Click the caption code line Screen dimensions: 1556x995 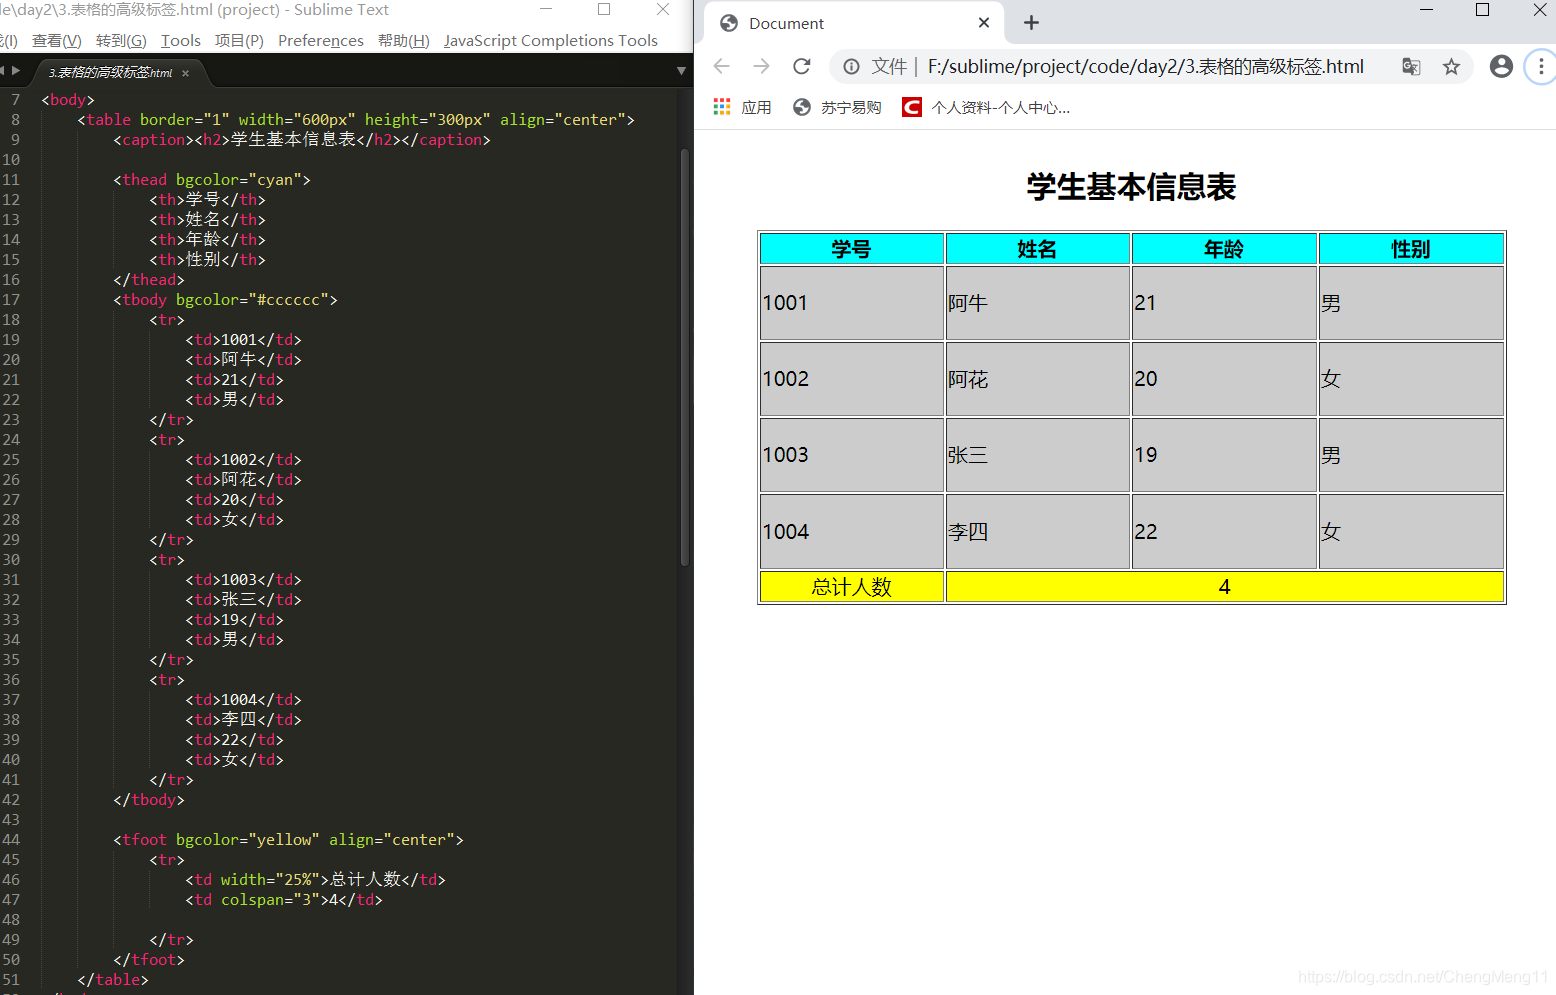pos(302,140)
